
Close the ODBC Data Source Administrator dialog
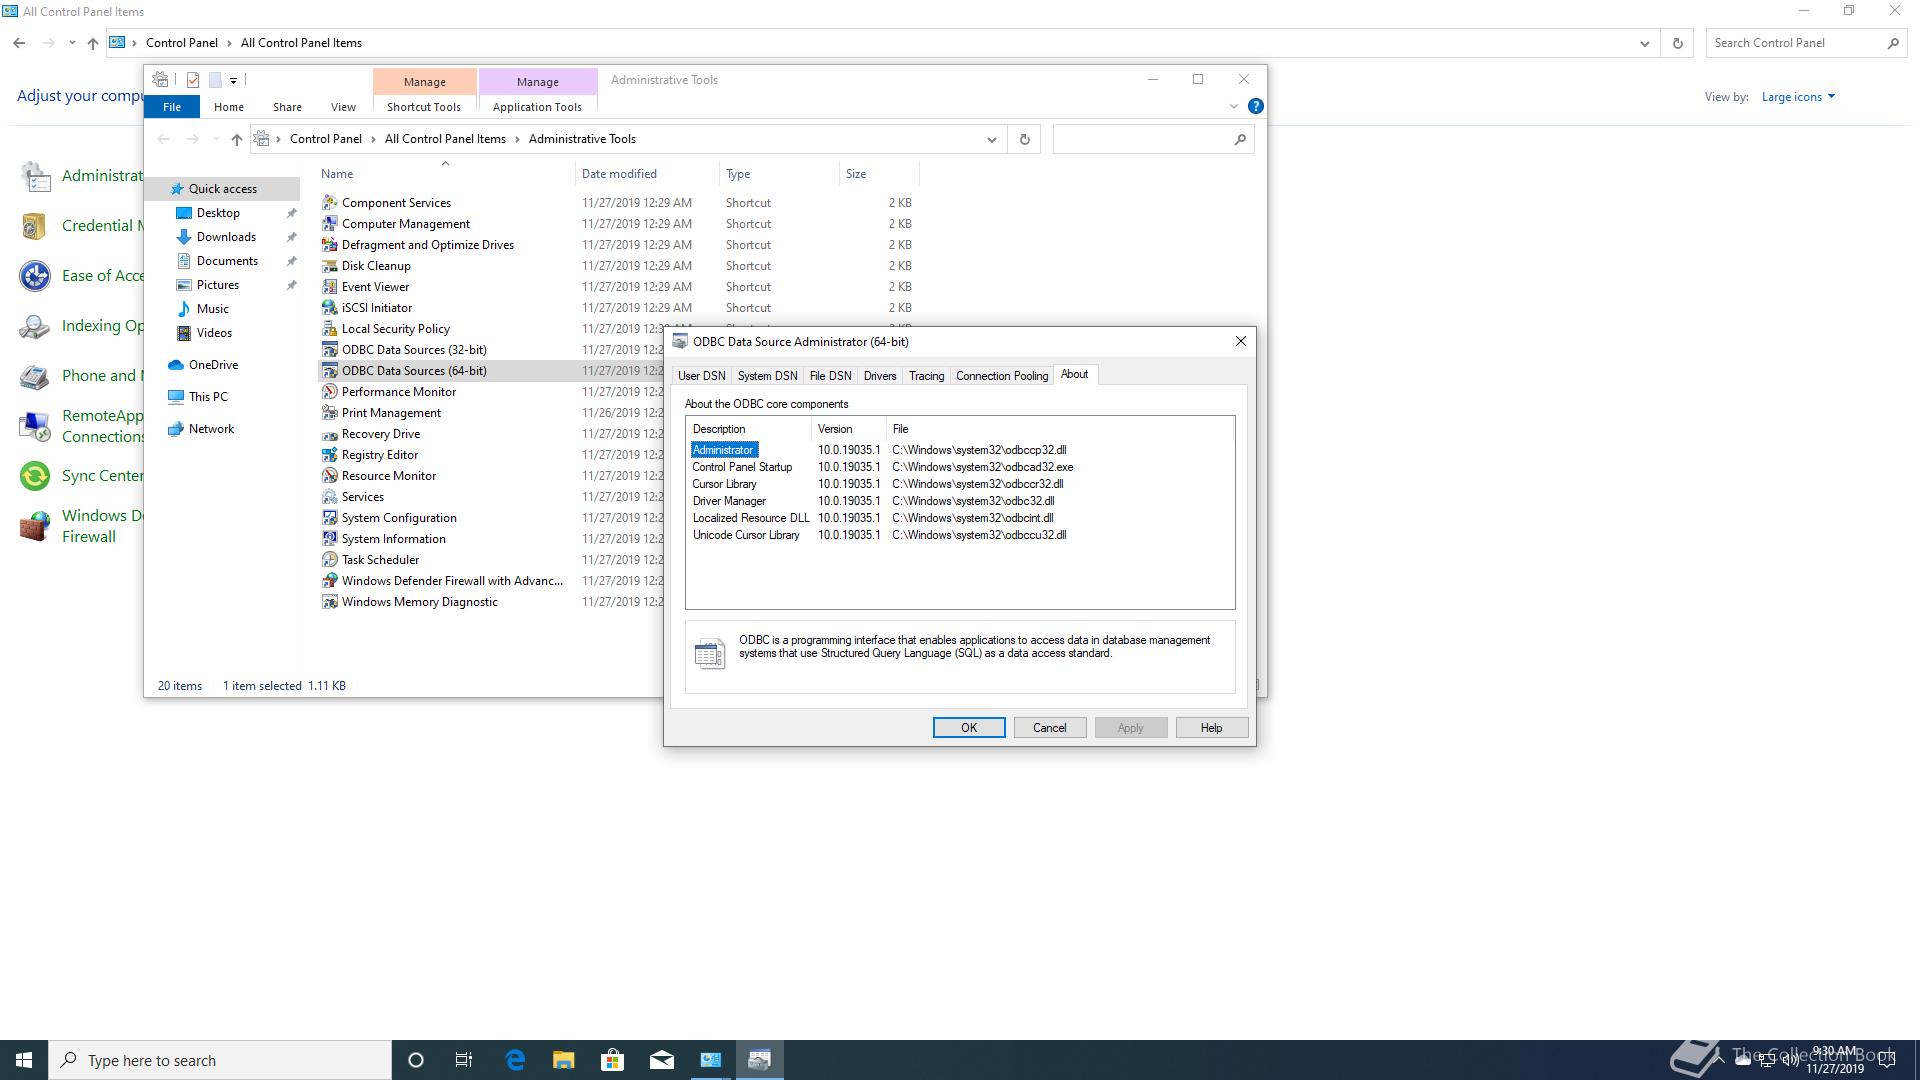point(1241,341)
